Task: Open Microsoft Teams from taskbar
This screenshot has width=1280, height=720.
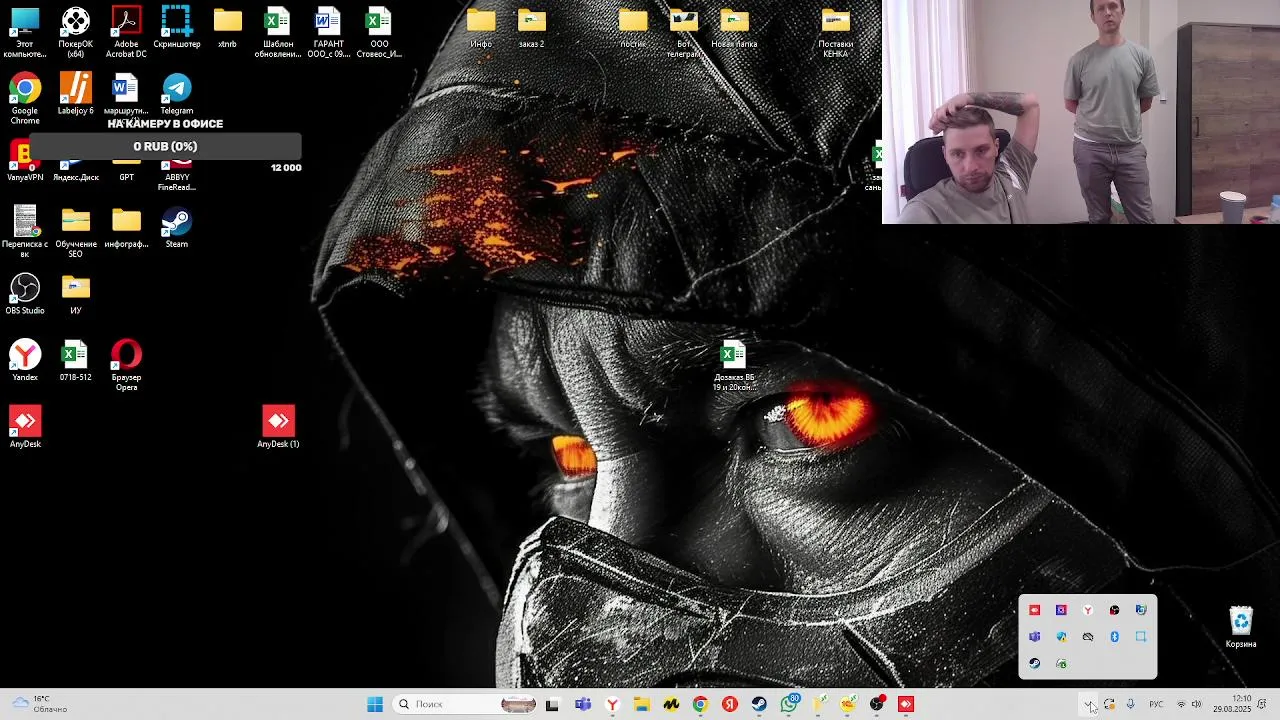Action: (583, 704)
